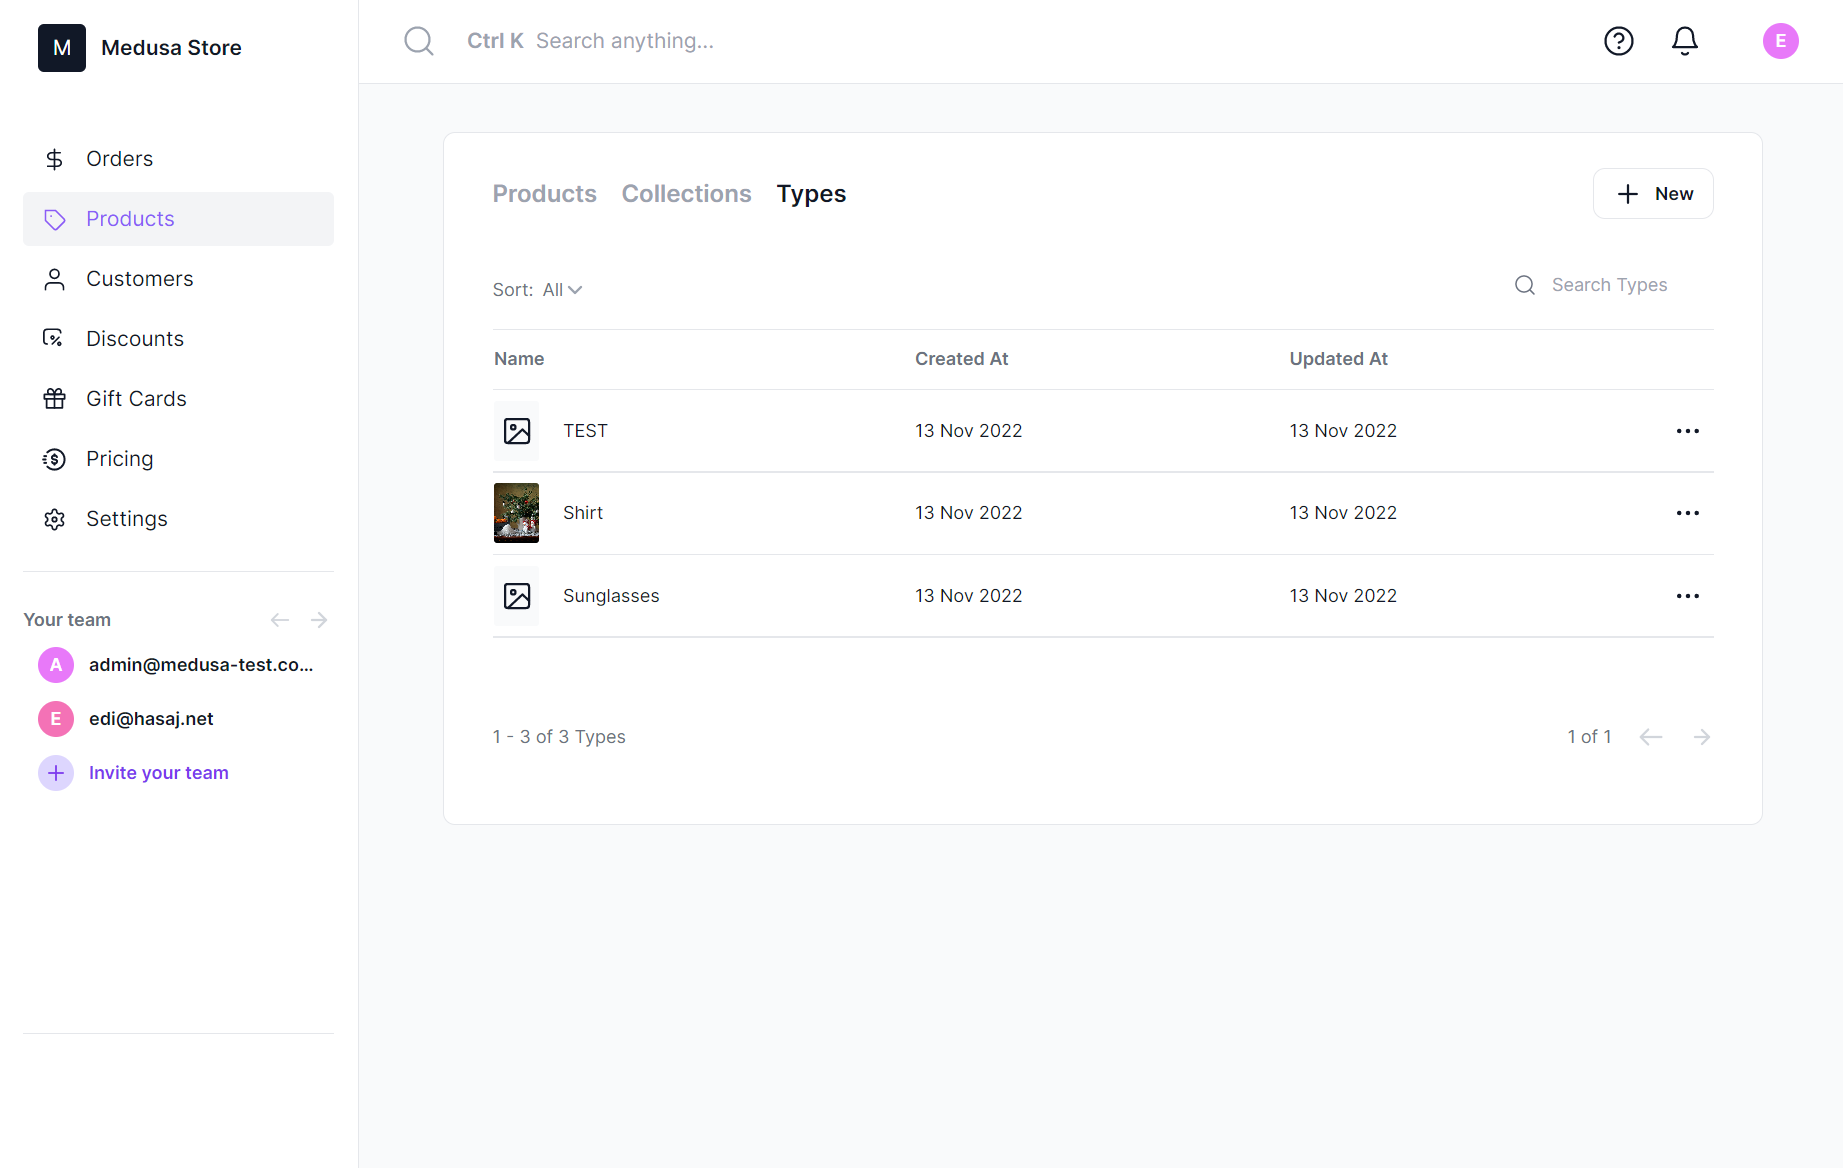Click Invite your team
1843x1168 pixels.
click(x=158, y=772)
